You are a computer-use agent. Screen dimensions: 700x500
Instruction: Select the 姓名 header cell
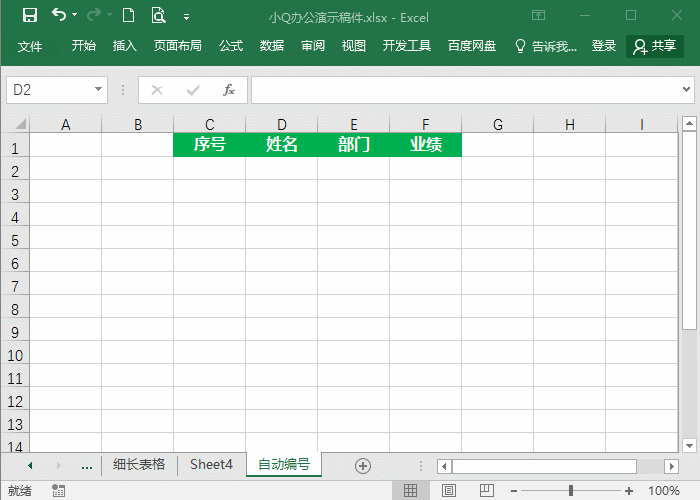click(x=282, y=145)
